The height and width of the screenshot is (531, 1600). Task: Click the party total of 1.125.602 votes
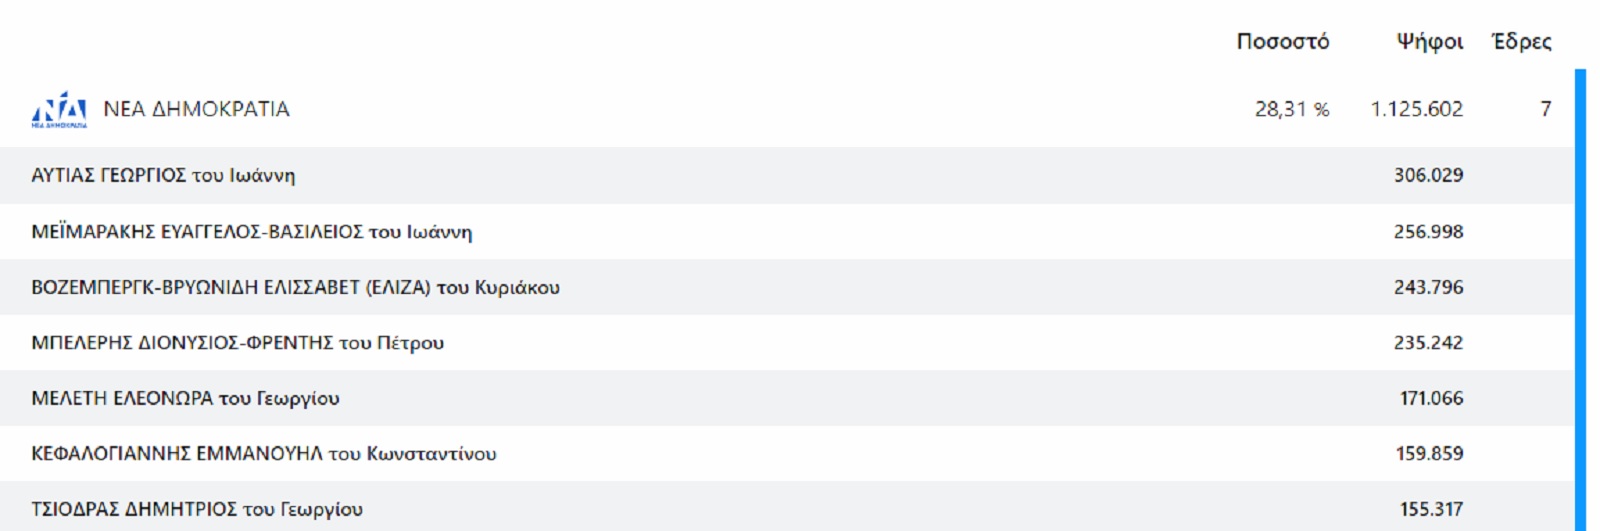pos(1417,109)
